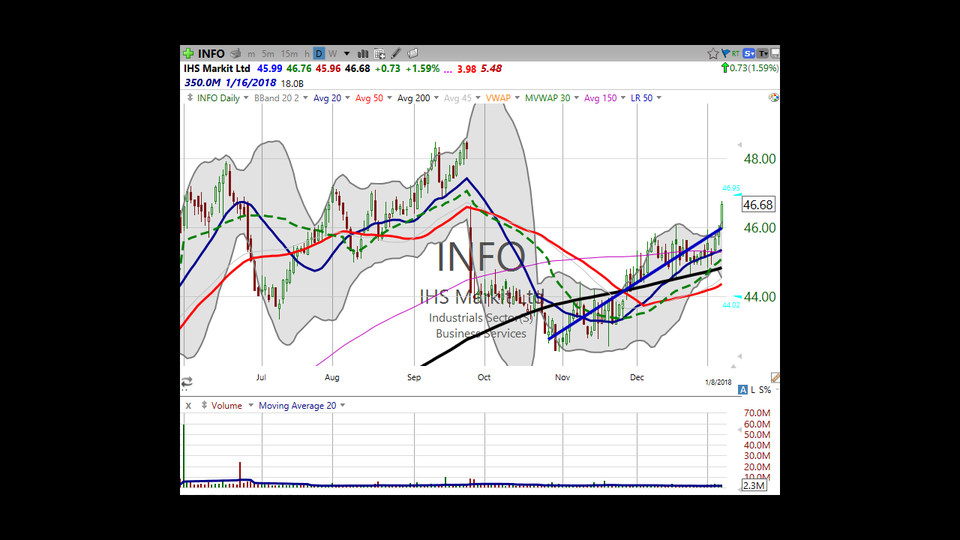
Task: Click the blue flag icon
Action: click(x=726, y=54)
